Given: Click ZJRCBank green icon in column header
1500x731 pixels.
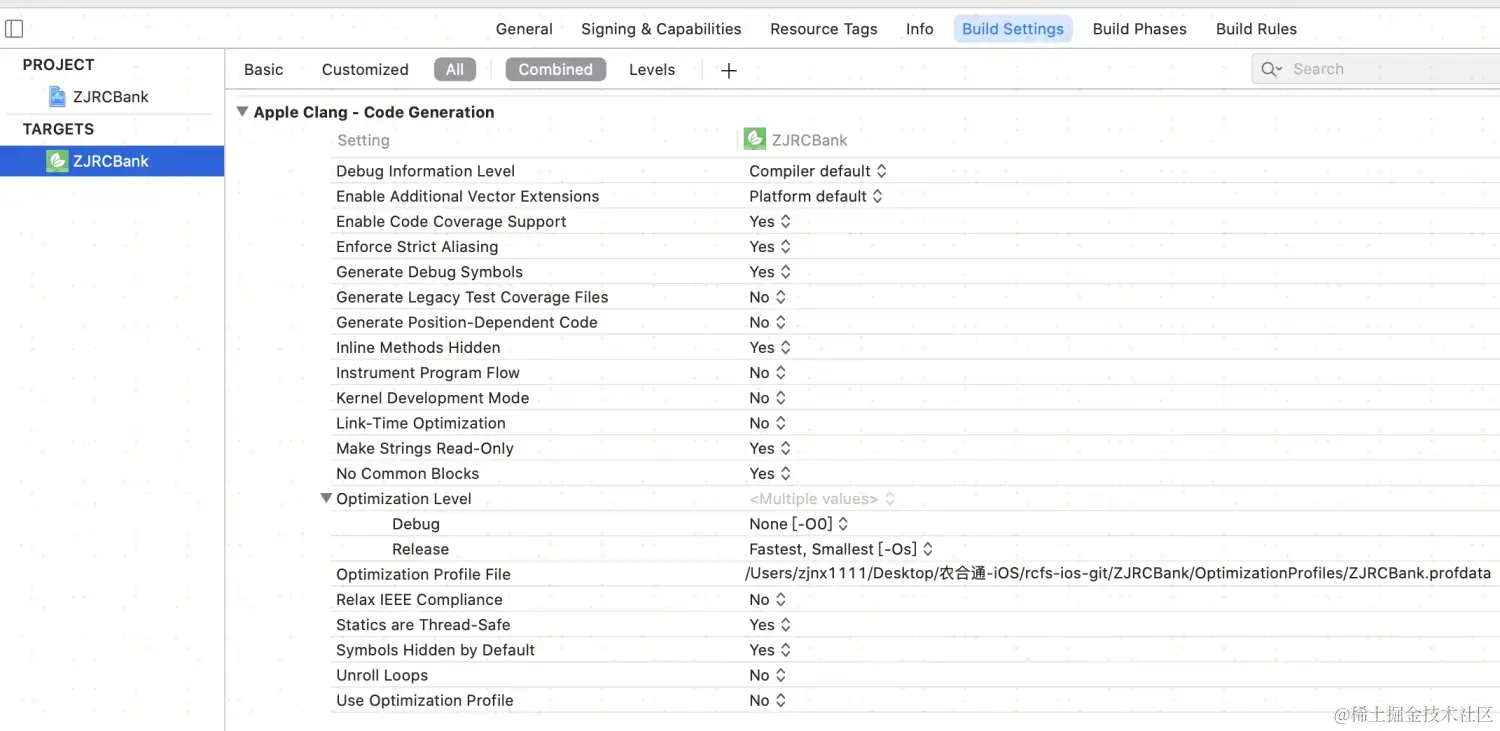Looking at the screenshot, I should click(x=755, y=139).
